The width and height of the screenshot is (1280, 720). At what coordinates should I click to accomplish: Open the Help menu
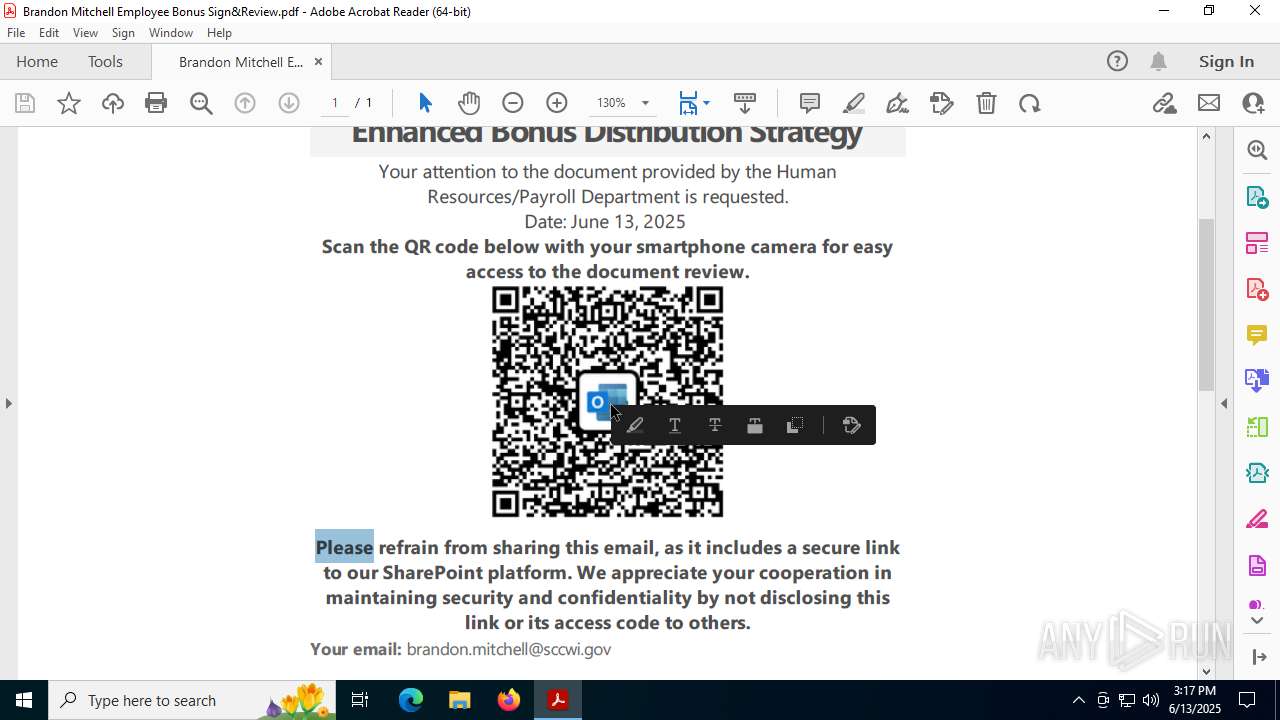click(219, 32)
